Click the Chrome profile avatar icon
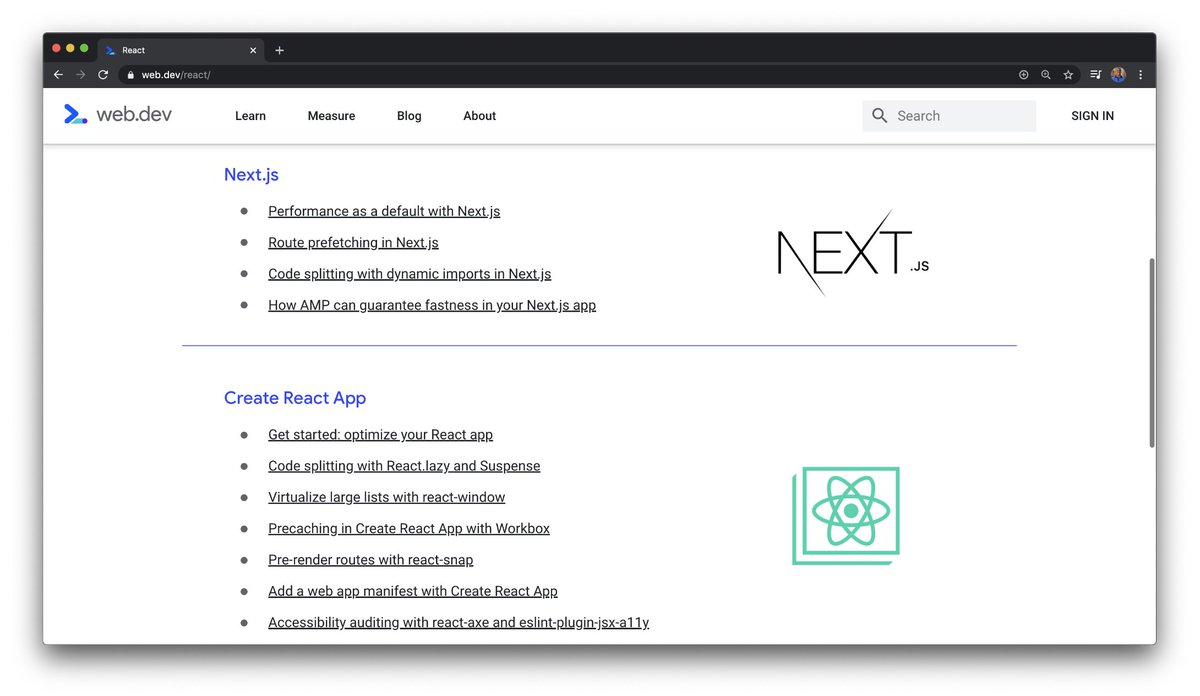This screenshot has height=696, width=1200. coord(1117,74)
